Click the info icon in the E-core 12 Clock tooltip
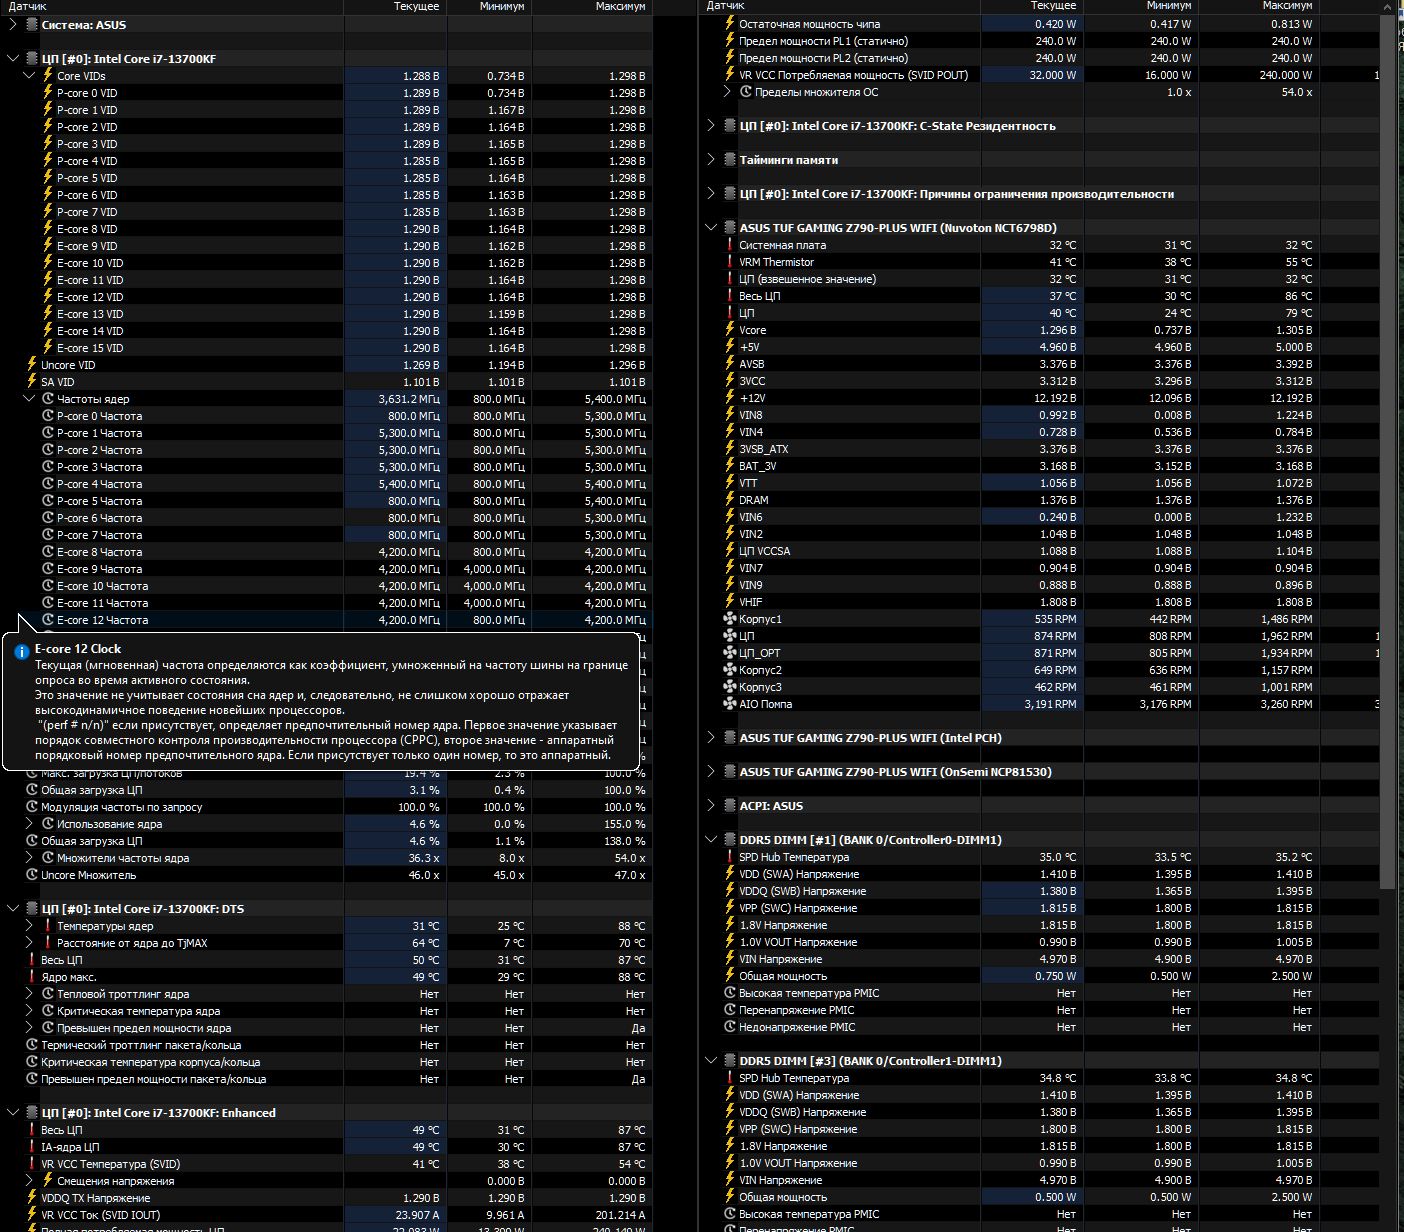This screenshot has height=1232, width=1404. tap(21, 652)
